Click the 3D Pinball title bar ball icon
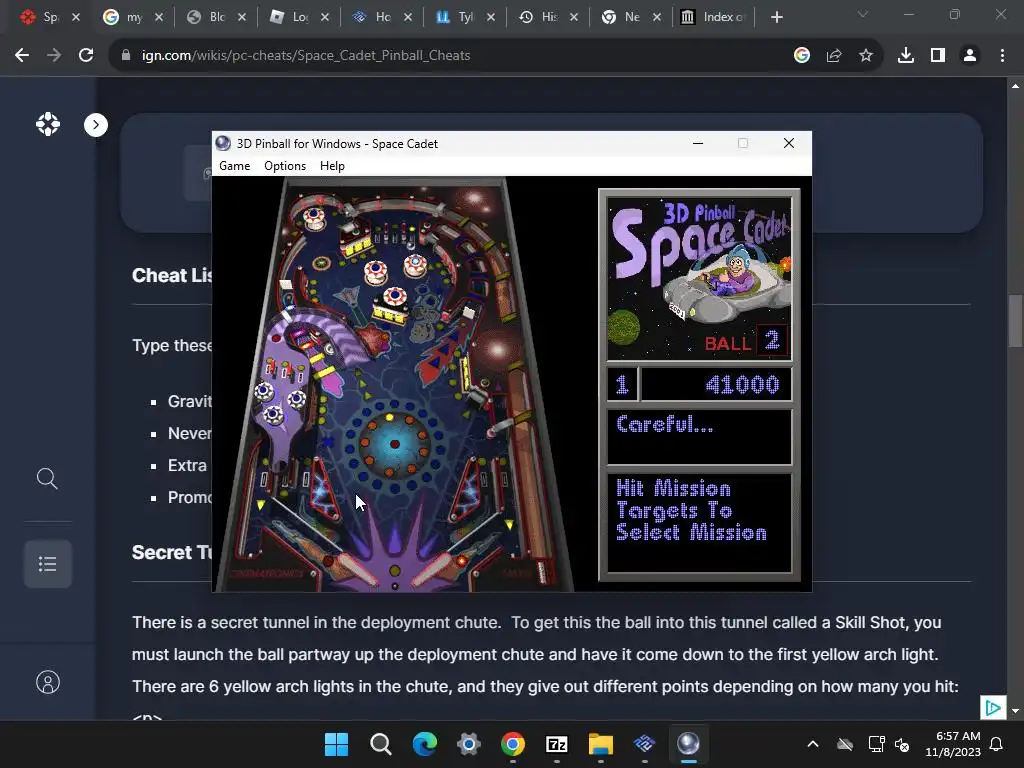1024x768 pixels. [223, 143]
